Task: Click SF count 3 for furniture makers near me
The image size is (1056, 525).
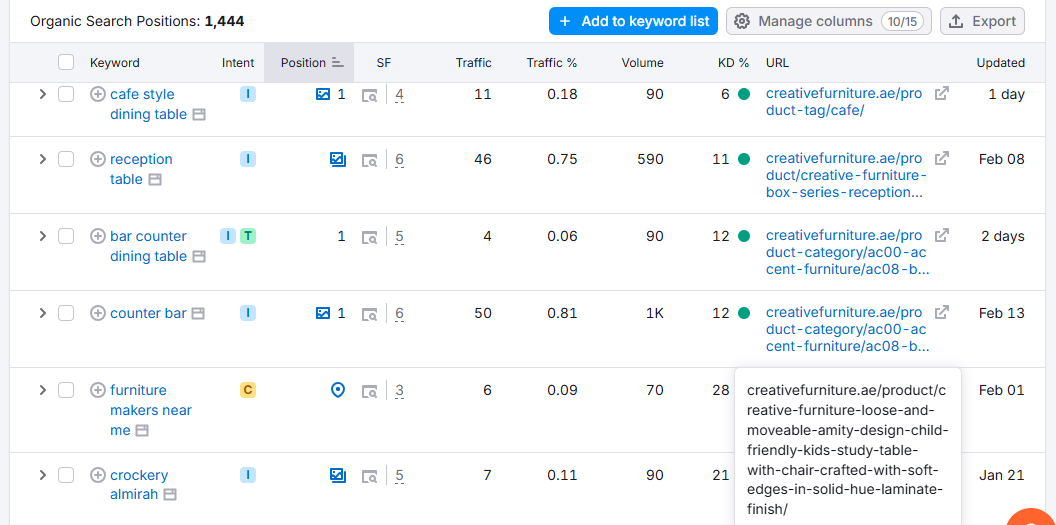Action: coord(399,390)
